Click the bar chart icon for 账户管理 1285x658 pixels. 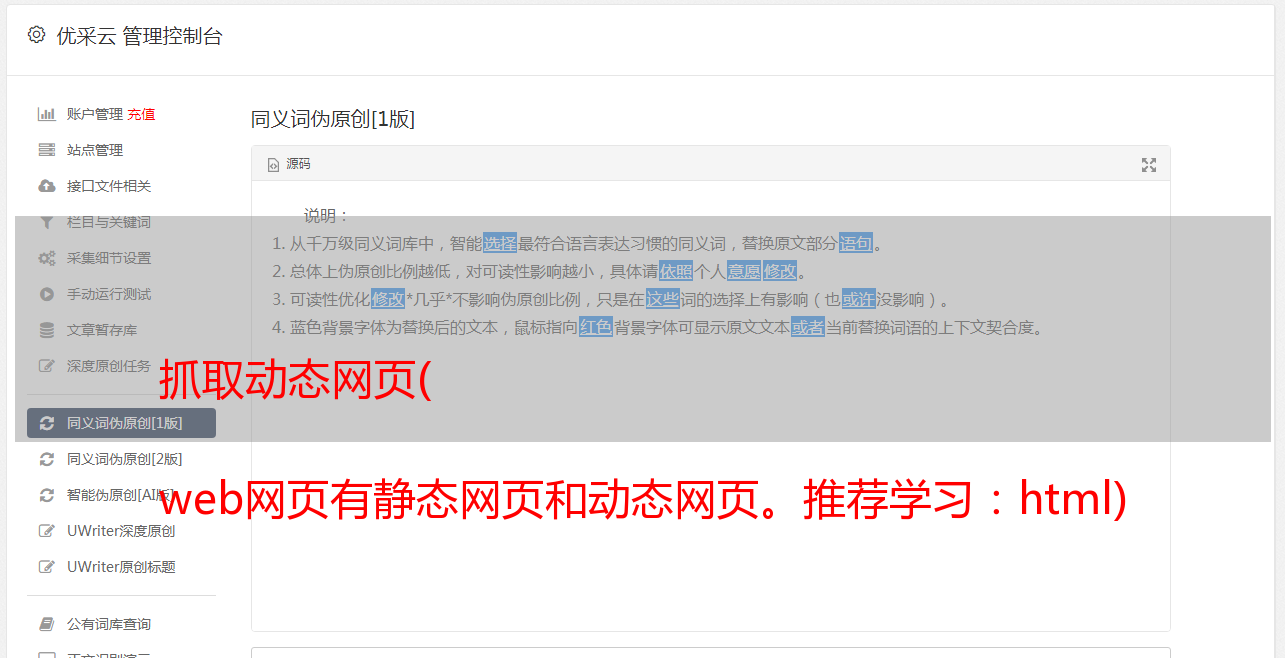[x=46, y=114]
